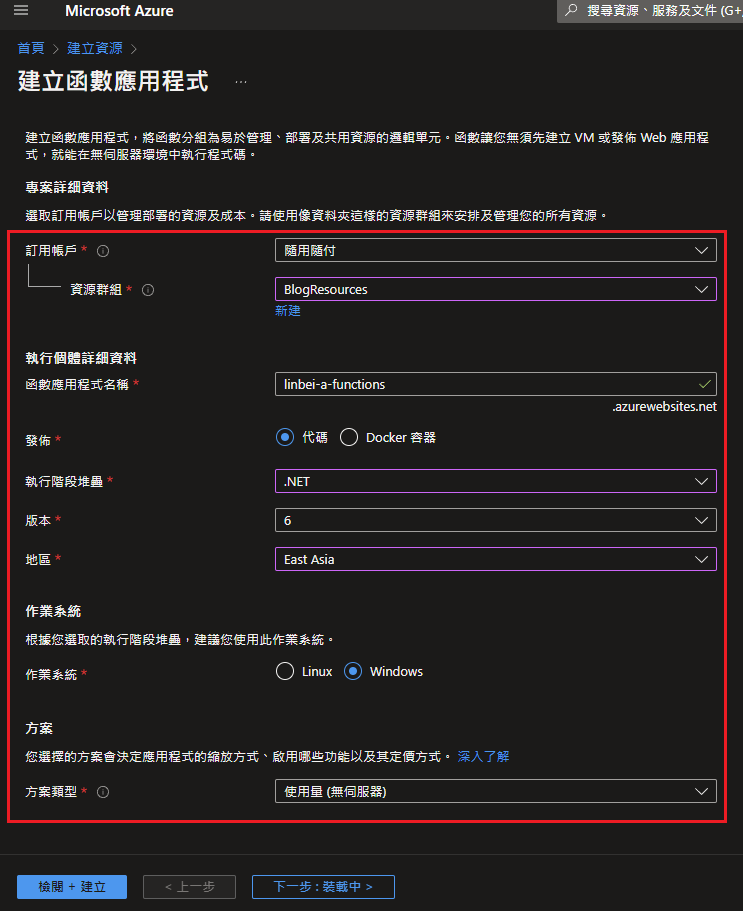
Task: Click the portal search box
Action: point(651,10)
